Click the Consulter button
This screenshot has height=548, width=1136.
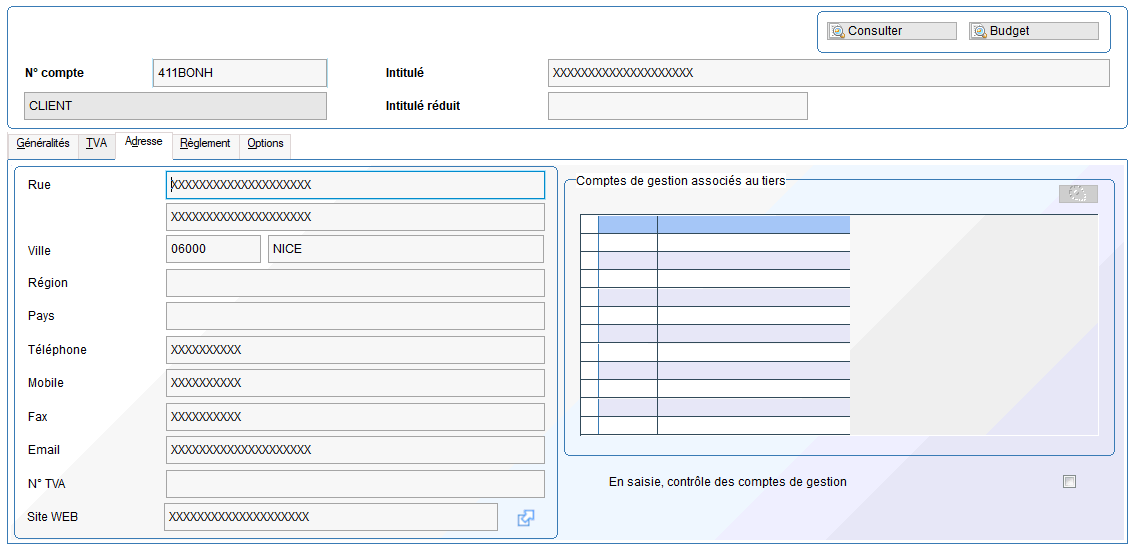892,31
